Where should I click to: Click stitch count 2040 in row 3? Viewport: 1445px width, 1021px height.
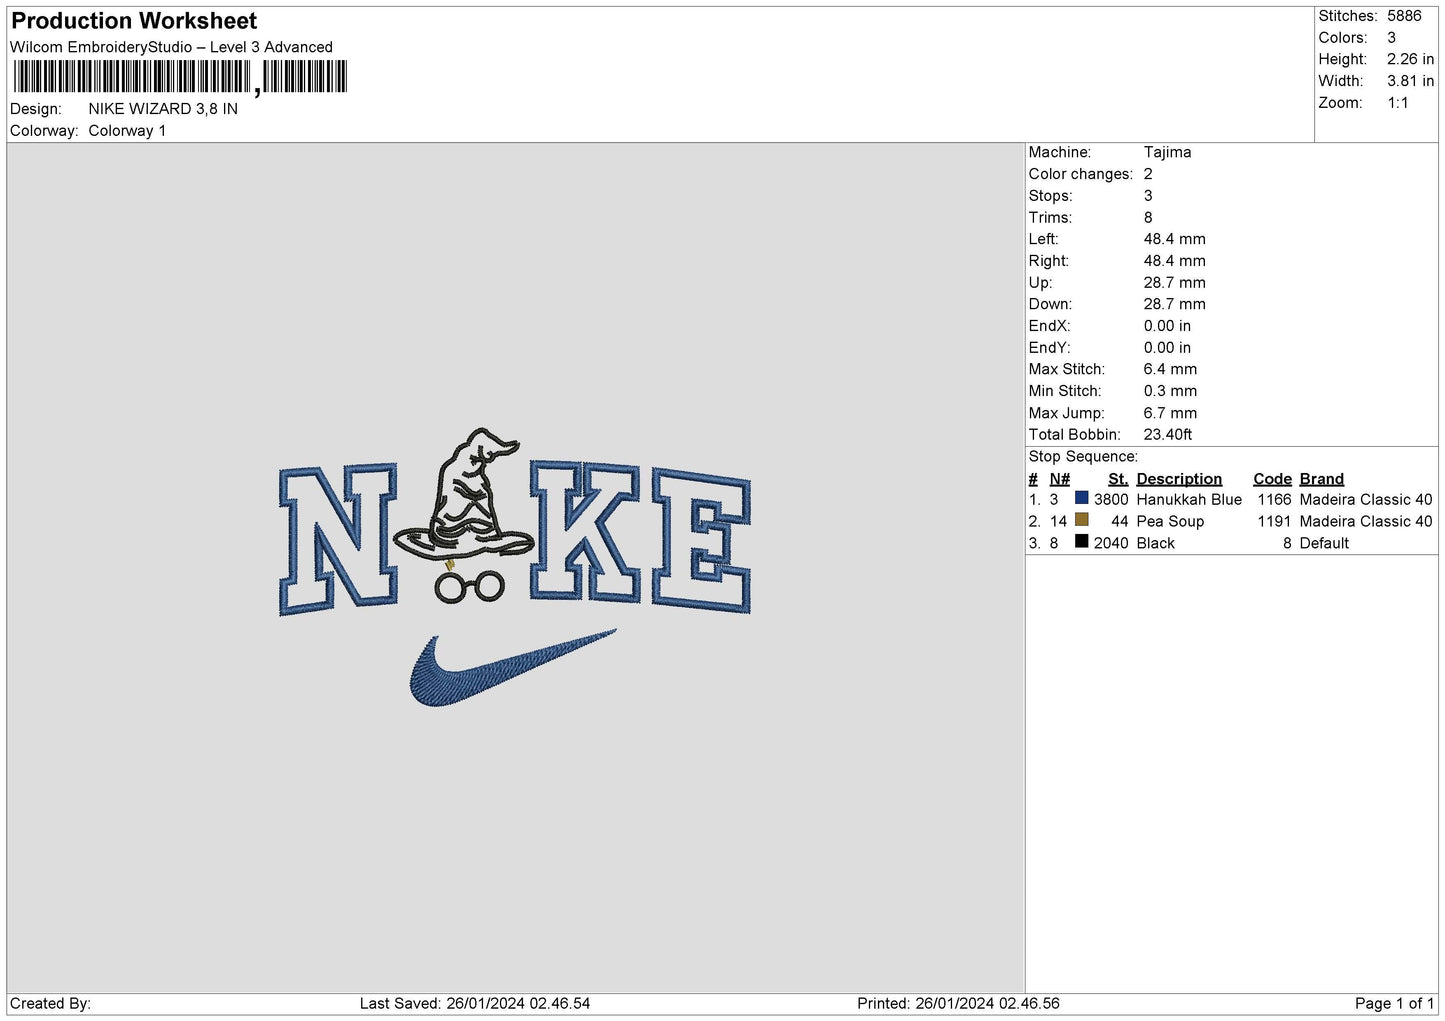click(x=1111, y=544)
